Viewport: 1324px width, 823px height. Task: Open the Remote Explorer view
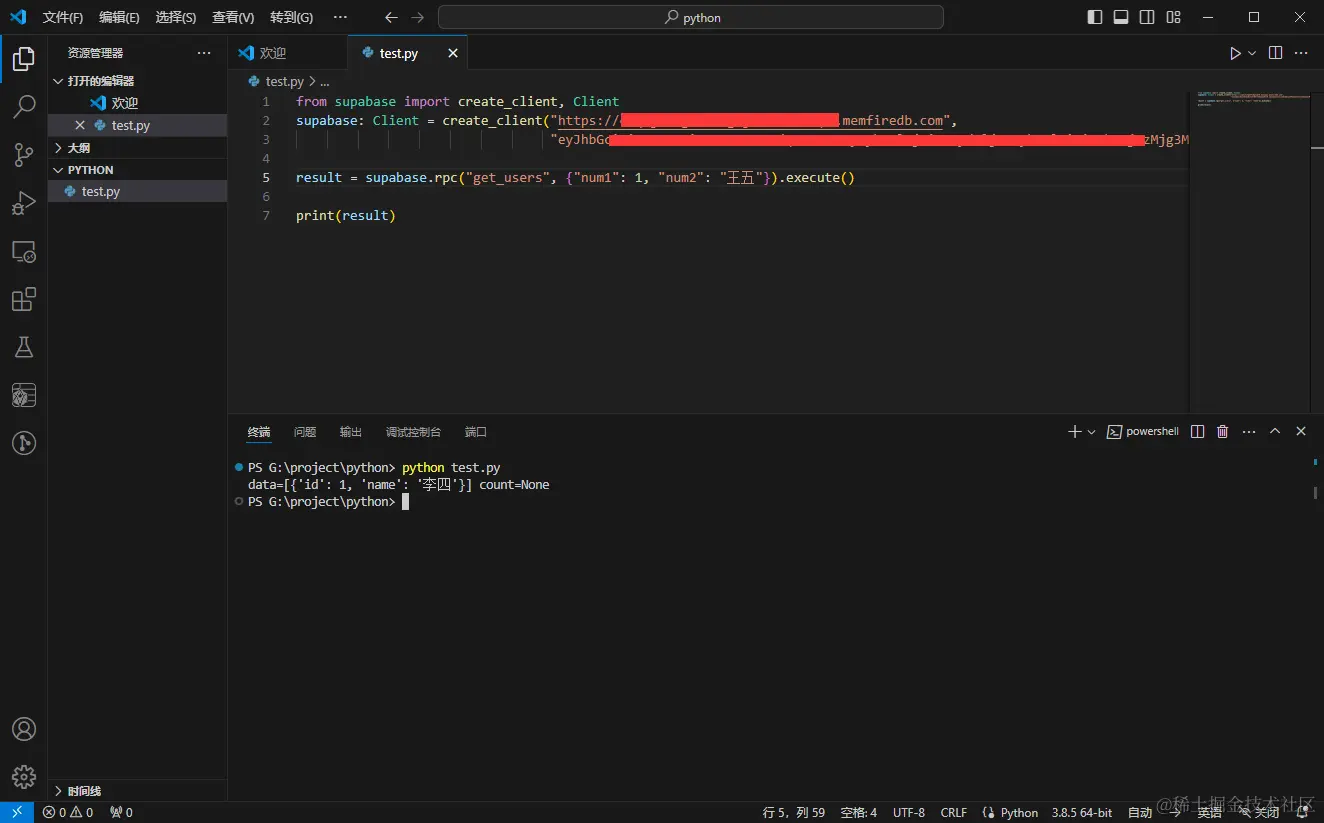pyautogui.click(x=24, y=251)
